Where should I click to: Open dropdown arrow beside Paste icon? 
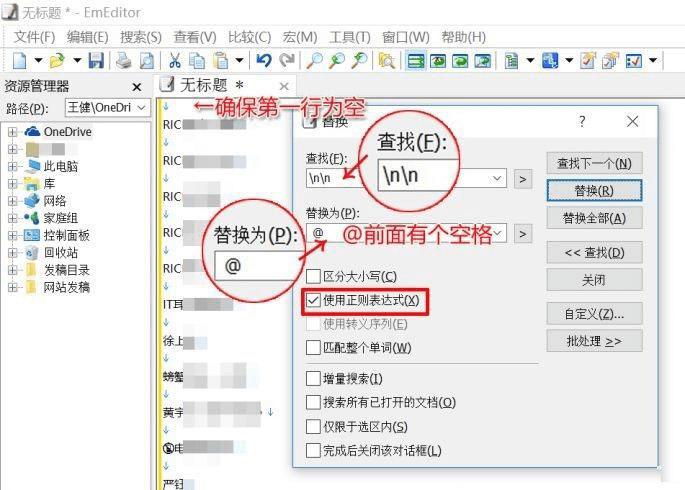point(239,60)
